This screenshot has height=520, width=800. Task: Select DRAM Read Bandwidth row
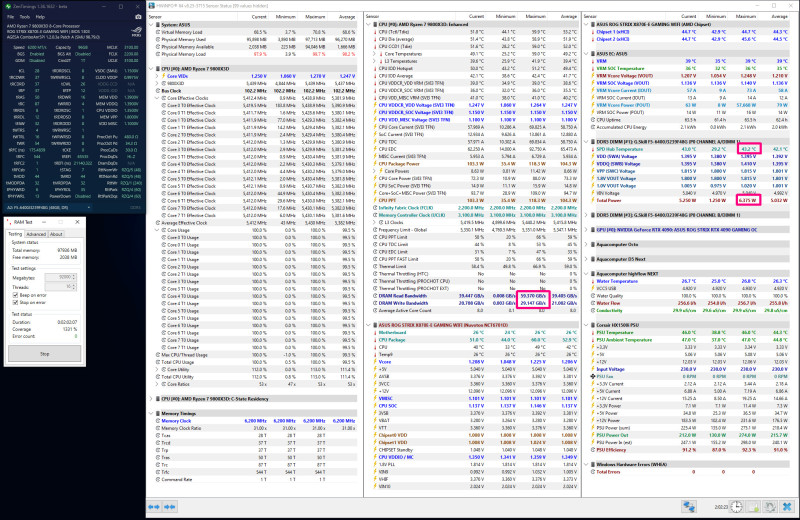click(x=475, y=296)
